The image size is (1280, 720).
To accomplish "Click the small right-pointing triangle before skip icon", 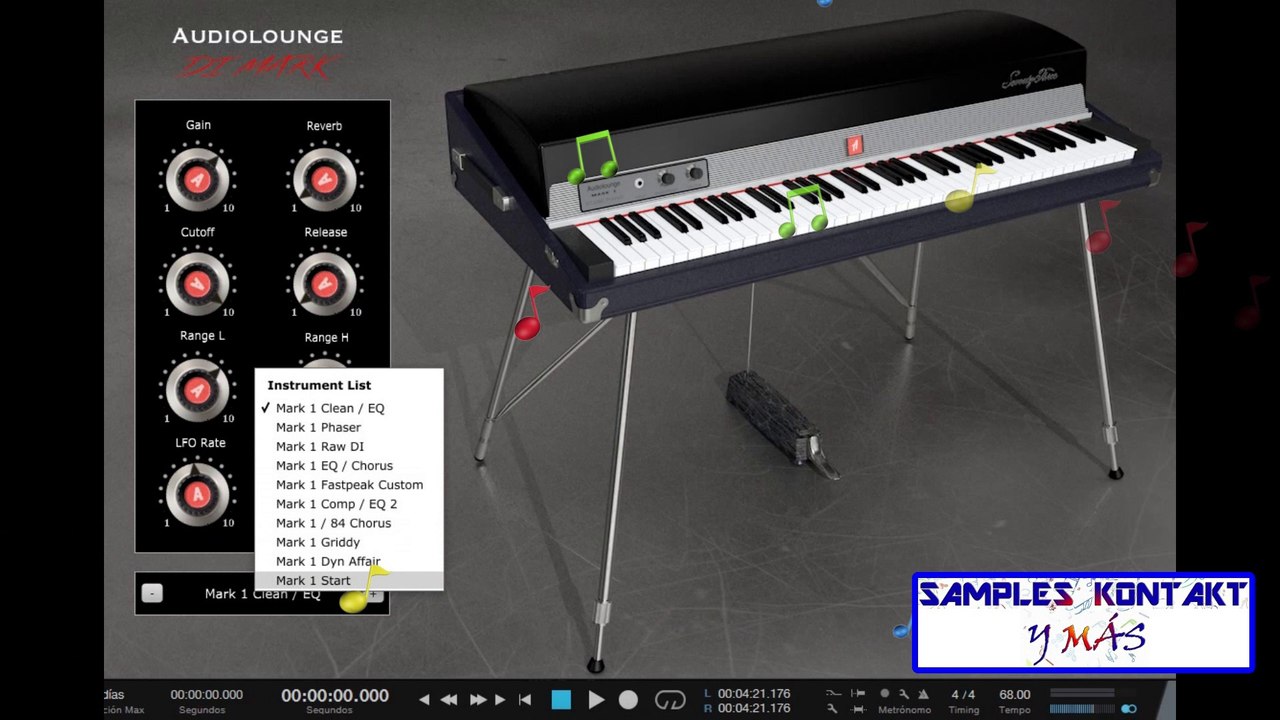I will 500,700.
